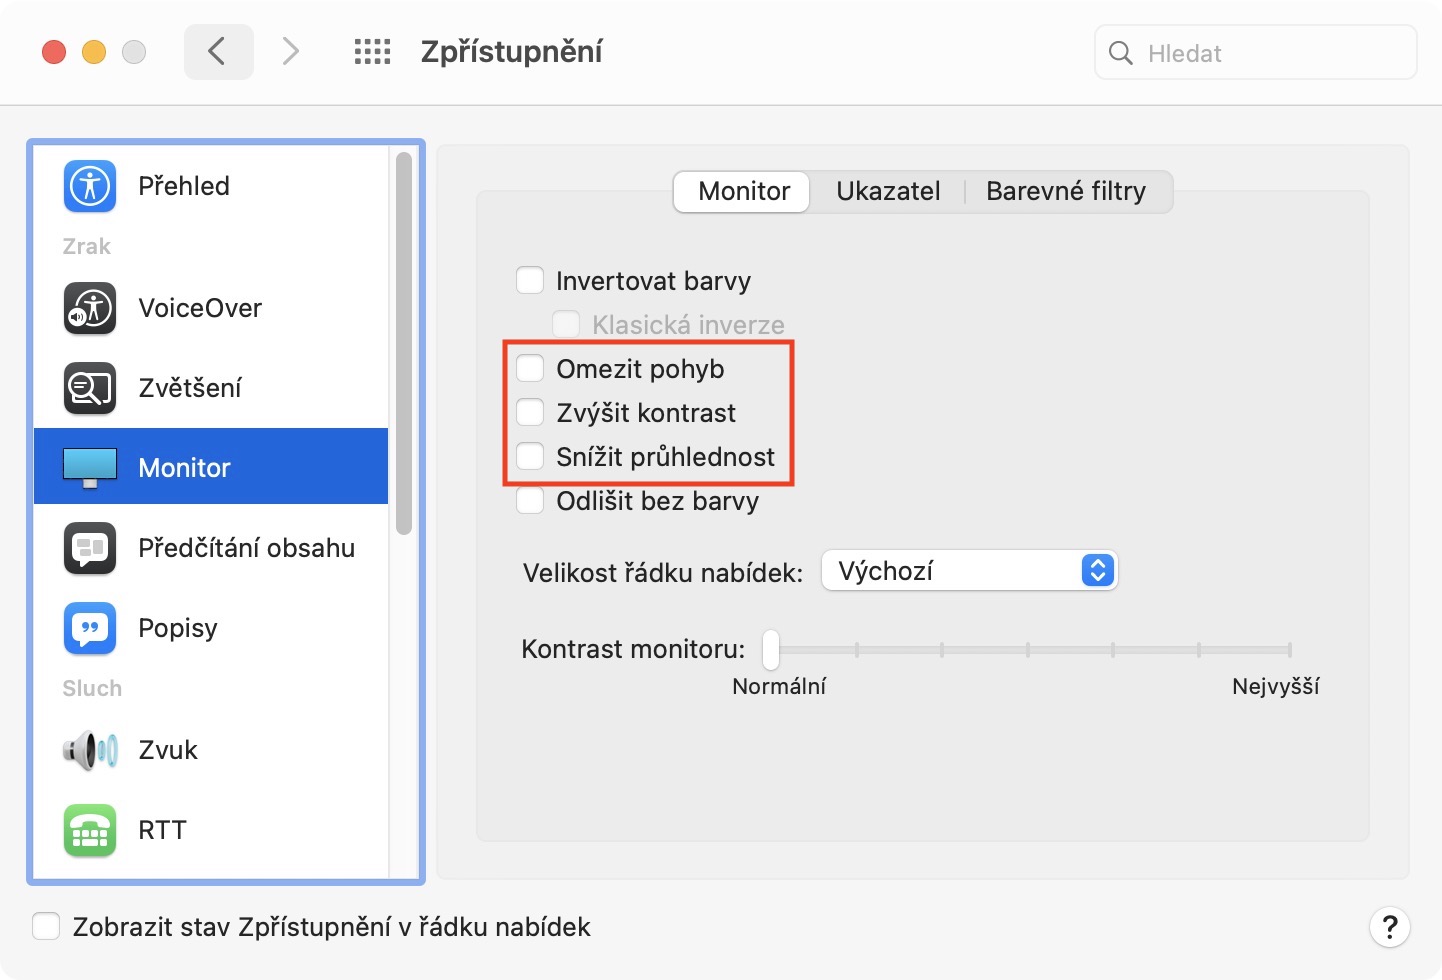Enable the Invertovat barvy checkbox

(x=530, y=281)
